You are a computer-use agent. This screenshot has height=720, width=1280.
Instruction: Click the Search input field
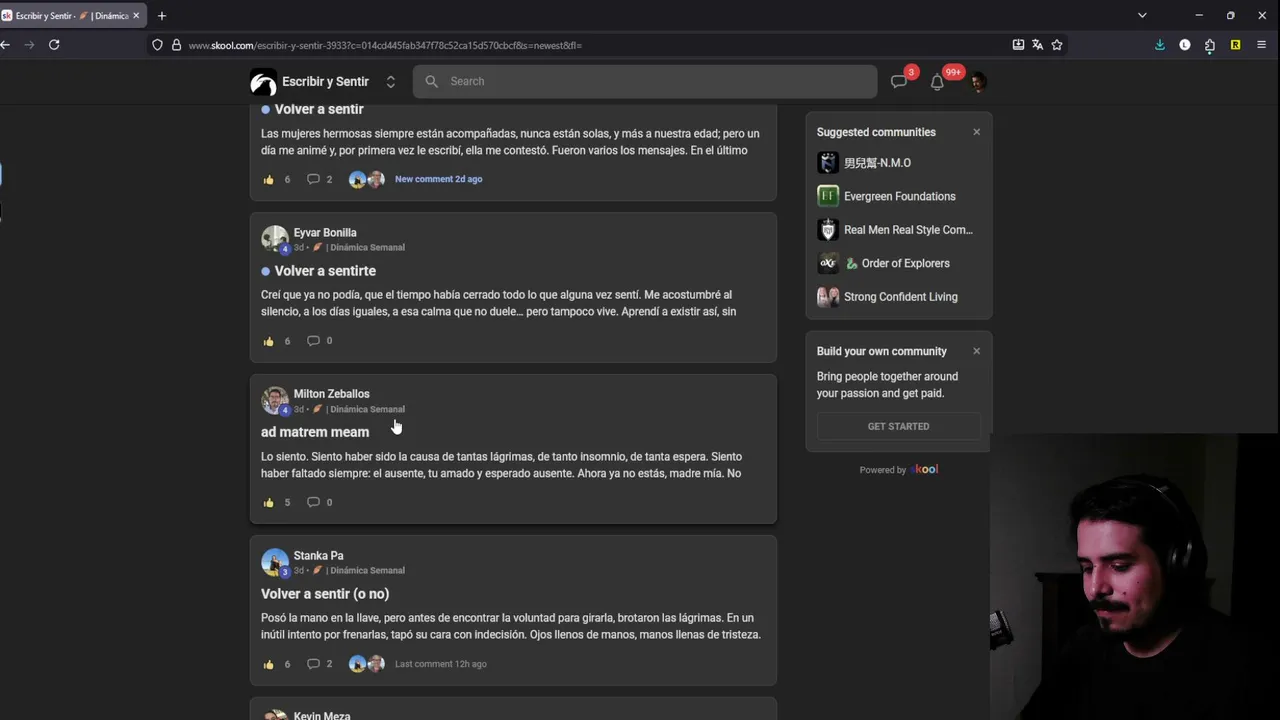pos(645,82)
